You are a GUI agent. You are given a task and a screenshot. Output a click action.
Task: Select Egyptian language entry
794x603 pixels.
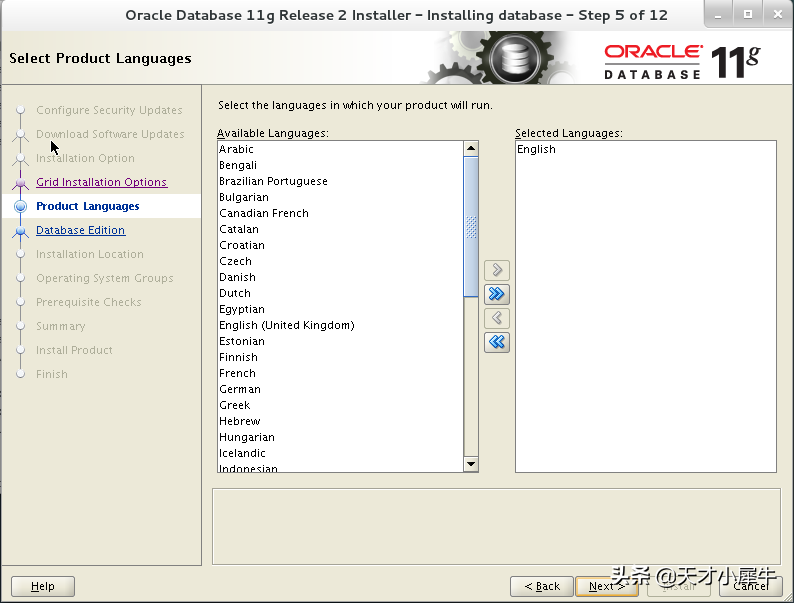coord(340,309)
